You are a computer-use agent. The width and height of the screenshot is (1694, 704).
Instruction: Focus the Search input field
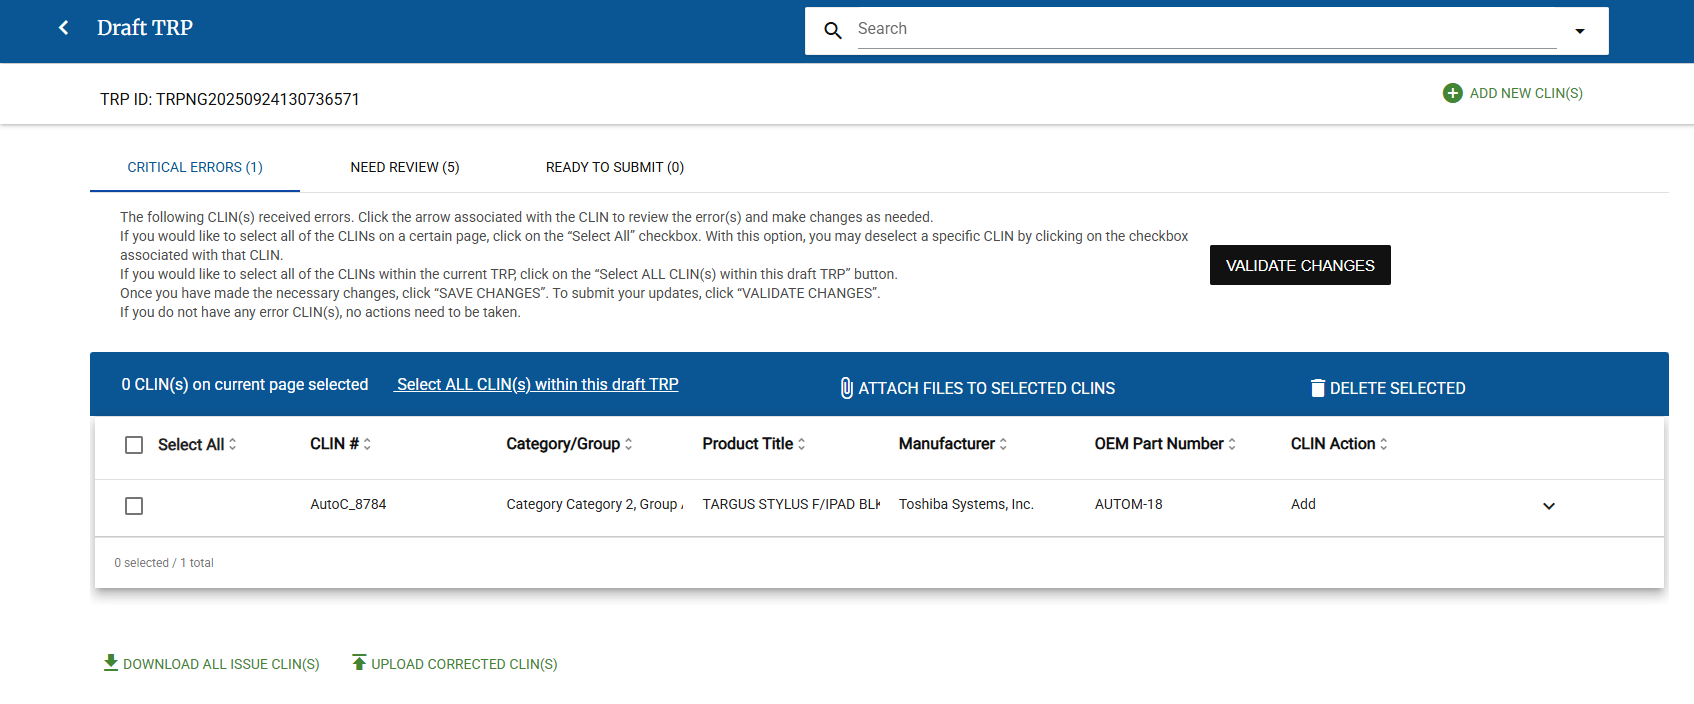click(x=1207, y=30)
